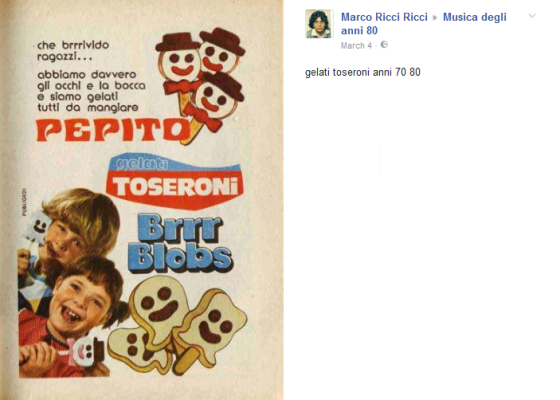The height and width of the screenshot is (400, 560).
Task: Open Marco Ricci Ricci's profile picture
Action: tap(319, 24)
